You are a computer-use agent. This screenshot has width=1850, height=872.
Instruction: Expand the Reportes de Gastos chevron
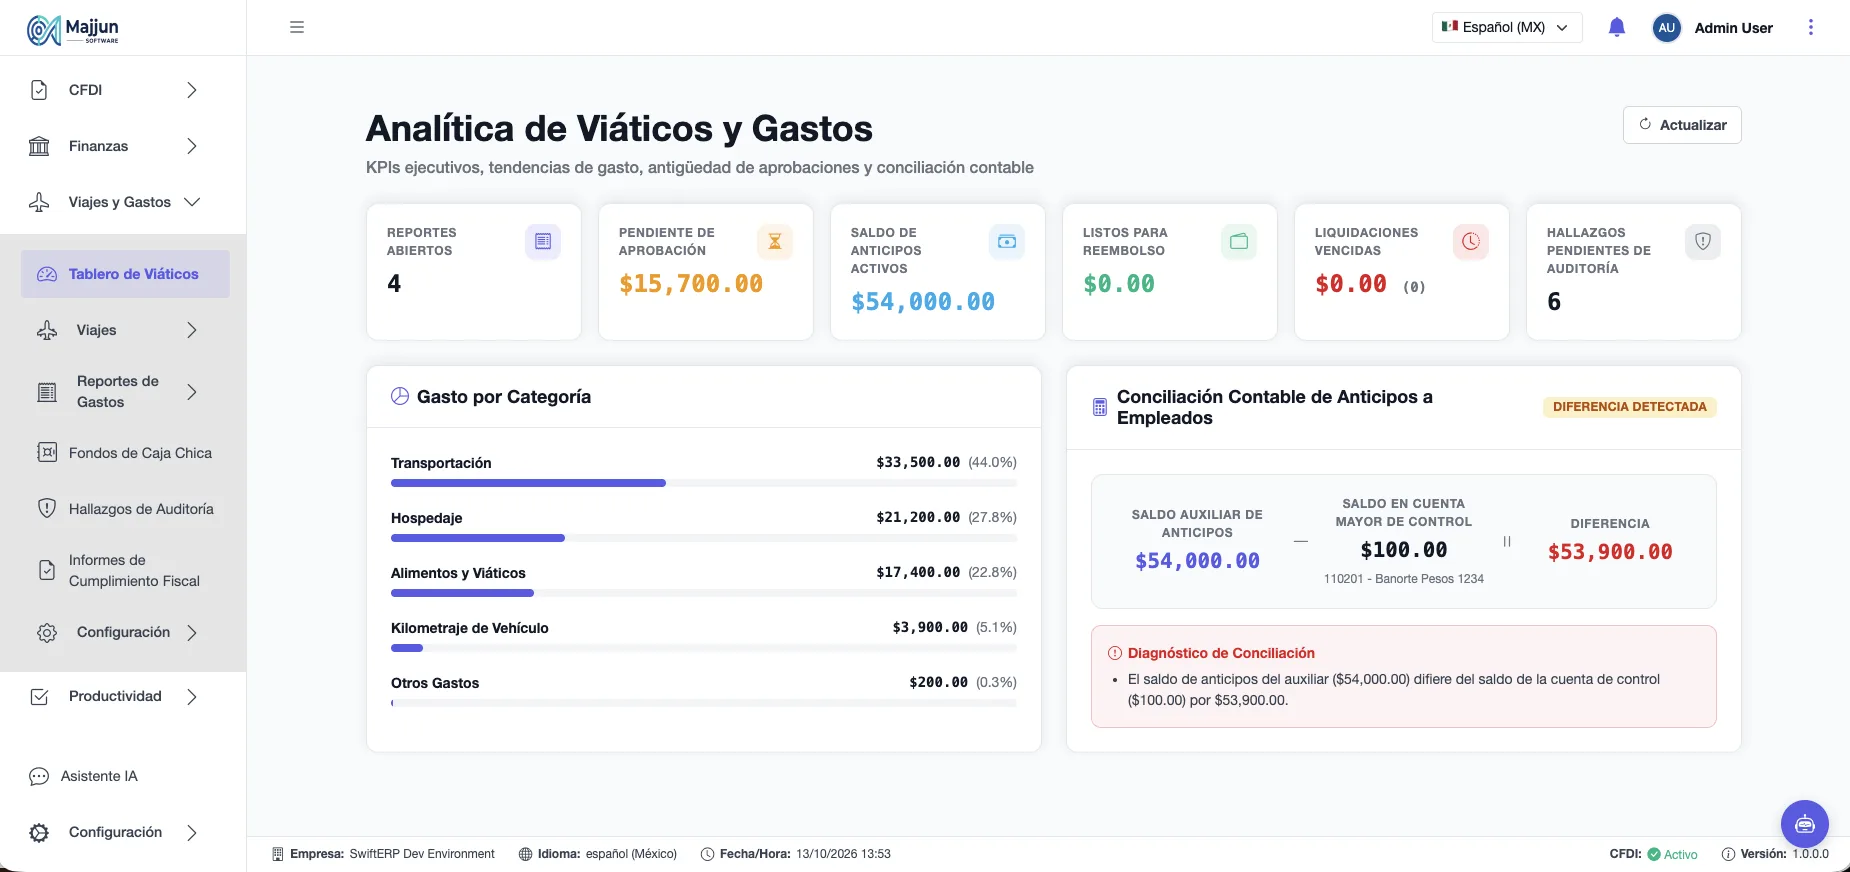[x=192, y=392]
